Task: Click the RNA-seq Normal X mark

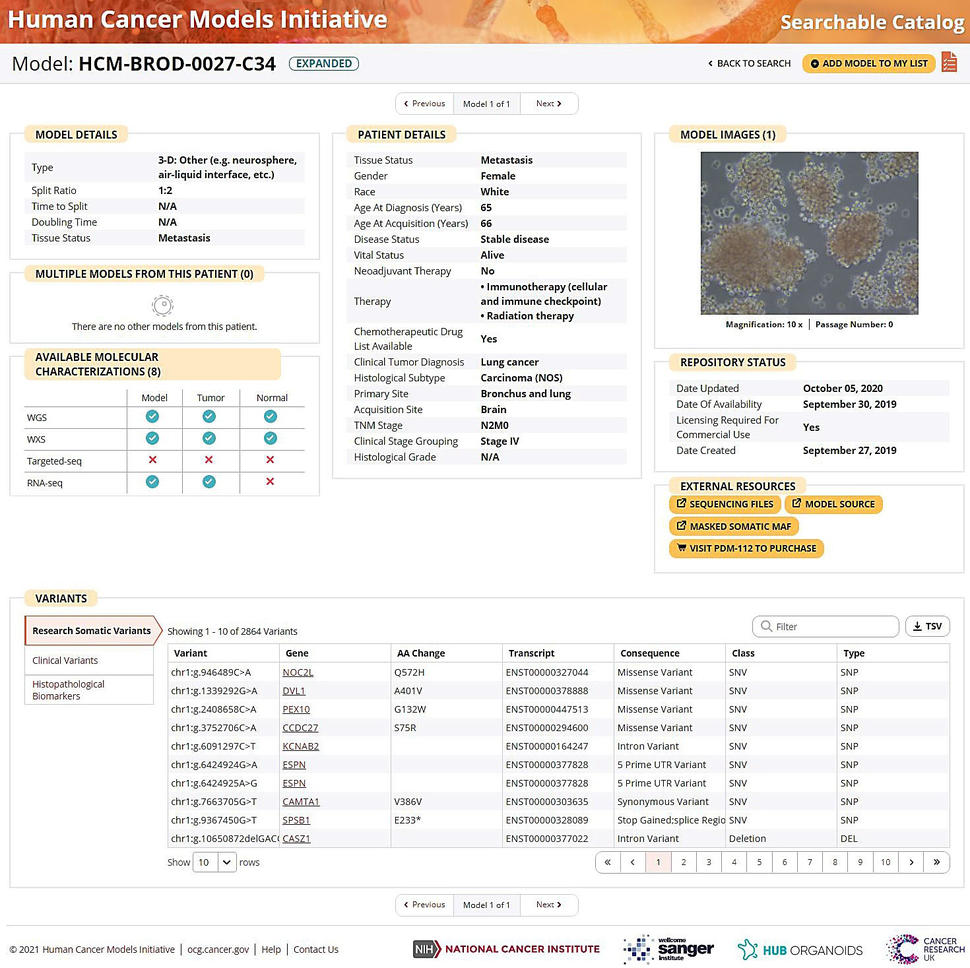Action: [271, 483]
